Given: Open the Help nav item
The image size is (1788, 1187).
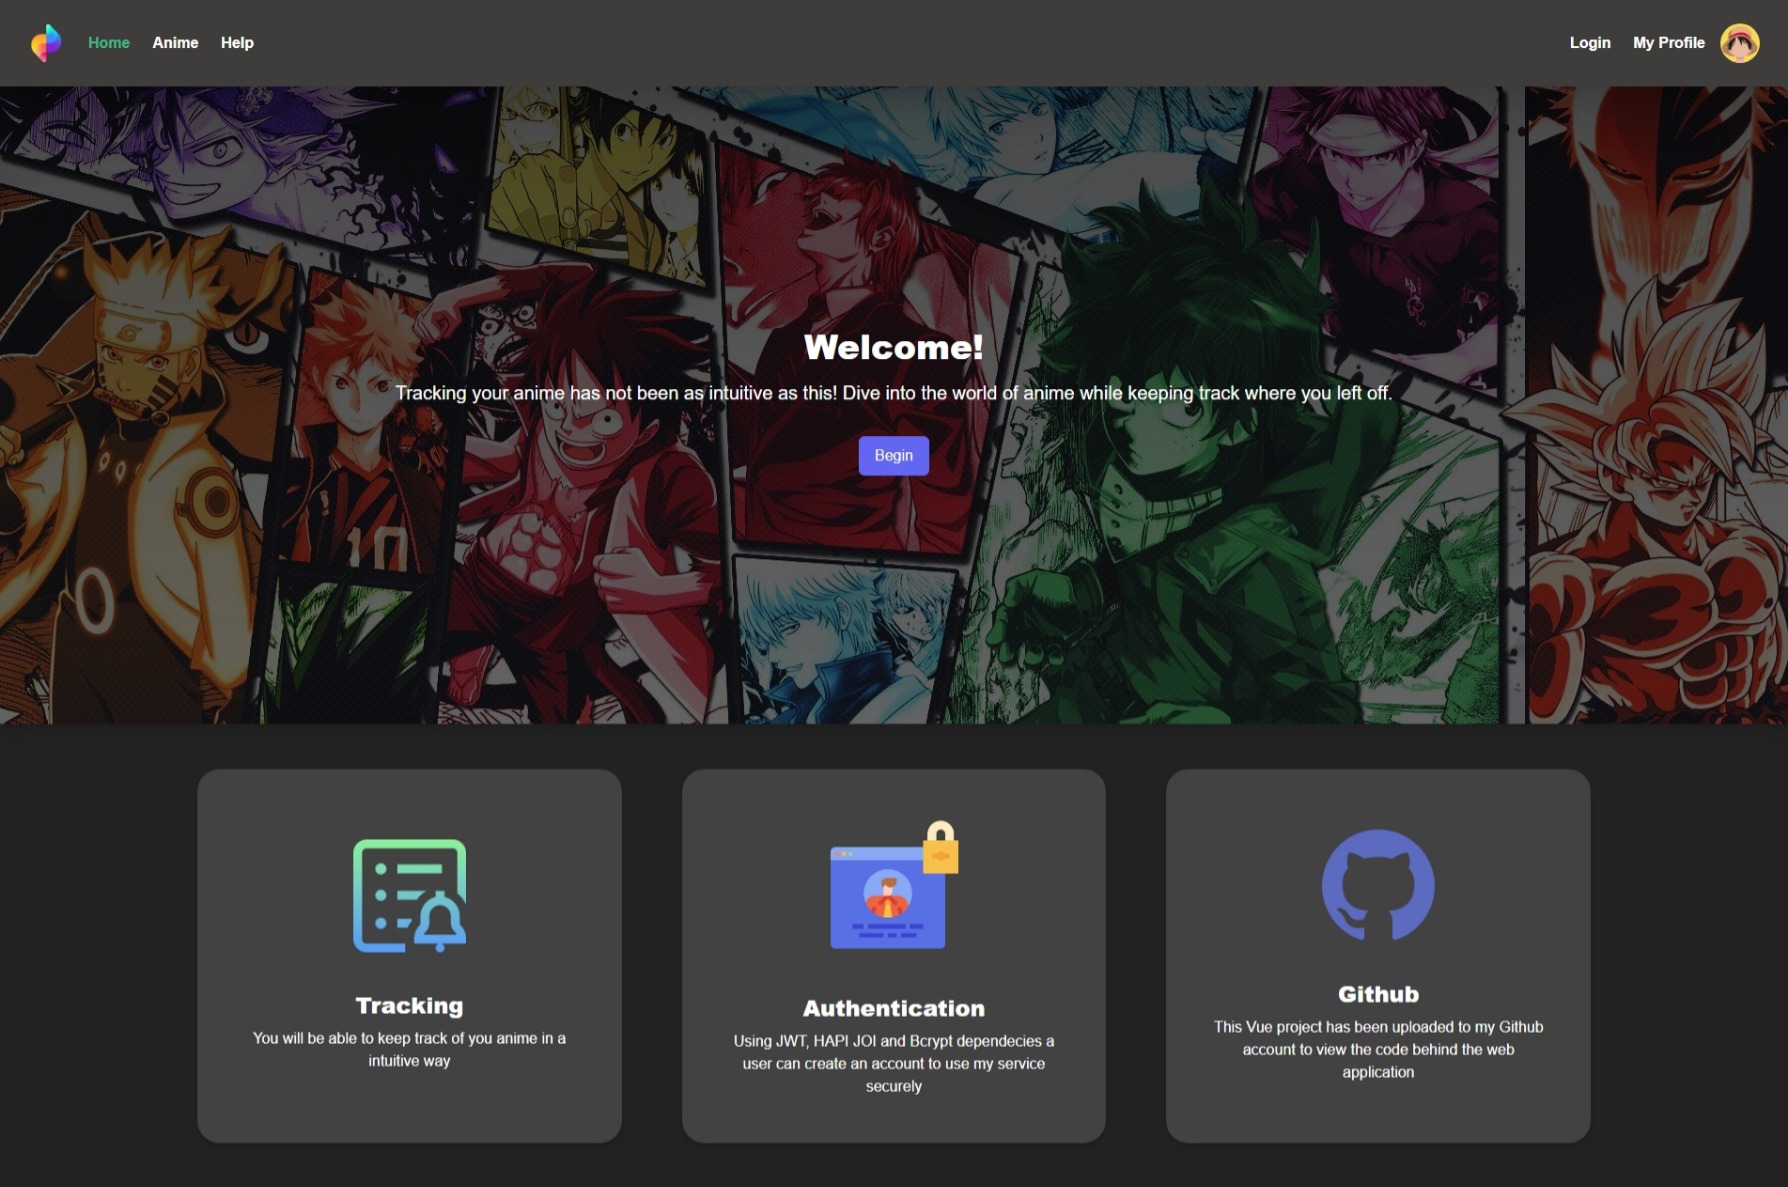Looking at the screenshot, I should tap(237, 43).
